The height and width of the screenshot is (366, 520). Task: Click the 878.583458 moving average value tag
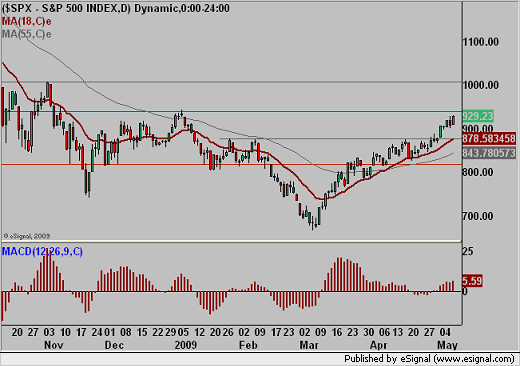[489, 138]
